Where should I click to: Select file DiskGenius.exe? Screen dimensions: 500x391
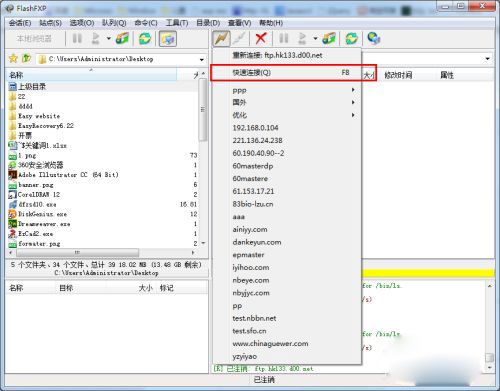click(103, 214)
